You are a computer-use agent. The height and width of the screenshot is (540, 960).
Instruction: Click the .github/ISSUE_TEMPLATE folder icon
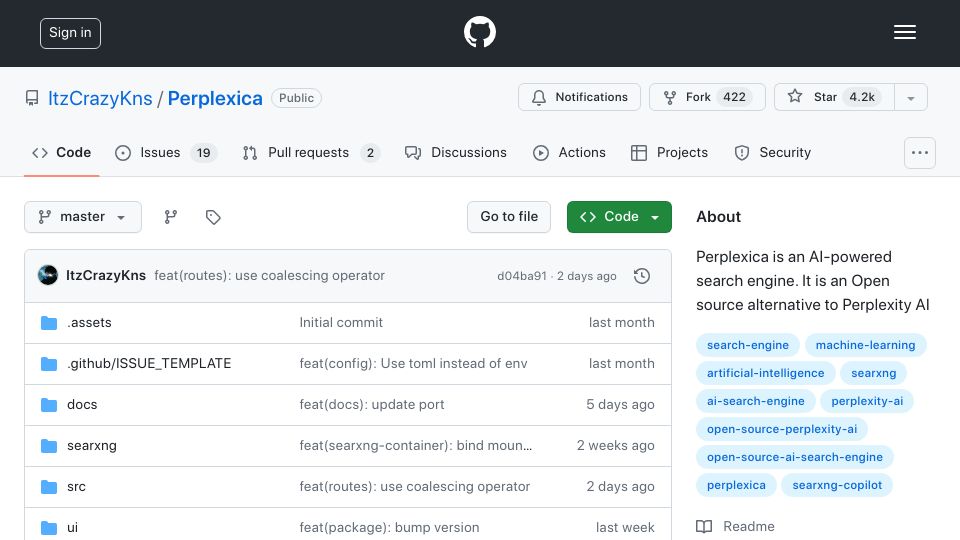[x=49, y=364]
